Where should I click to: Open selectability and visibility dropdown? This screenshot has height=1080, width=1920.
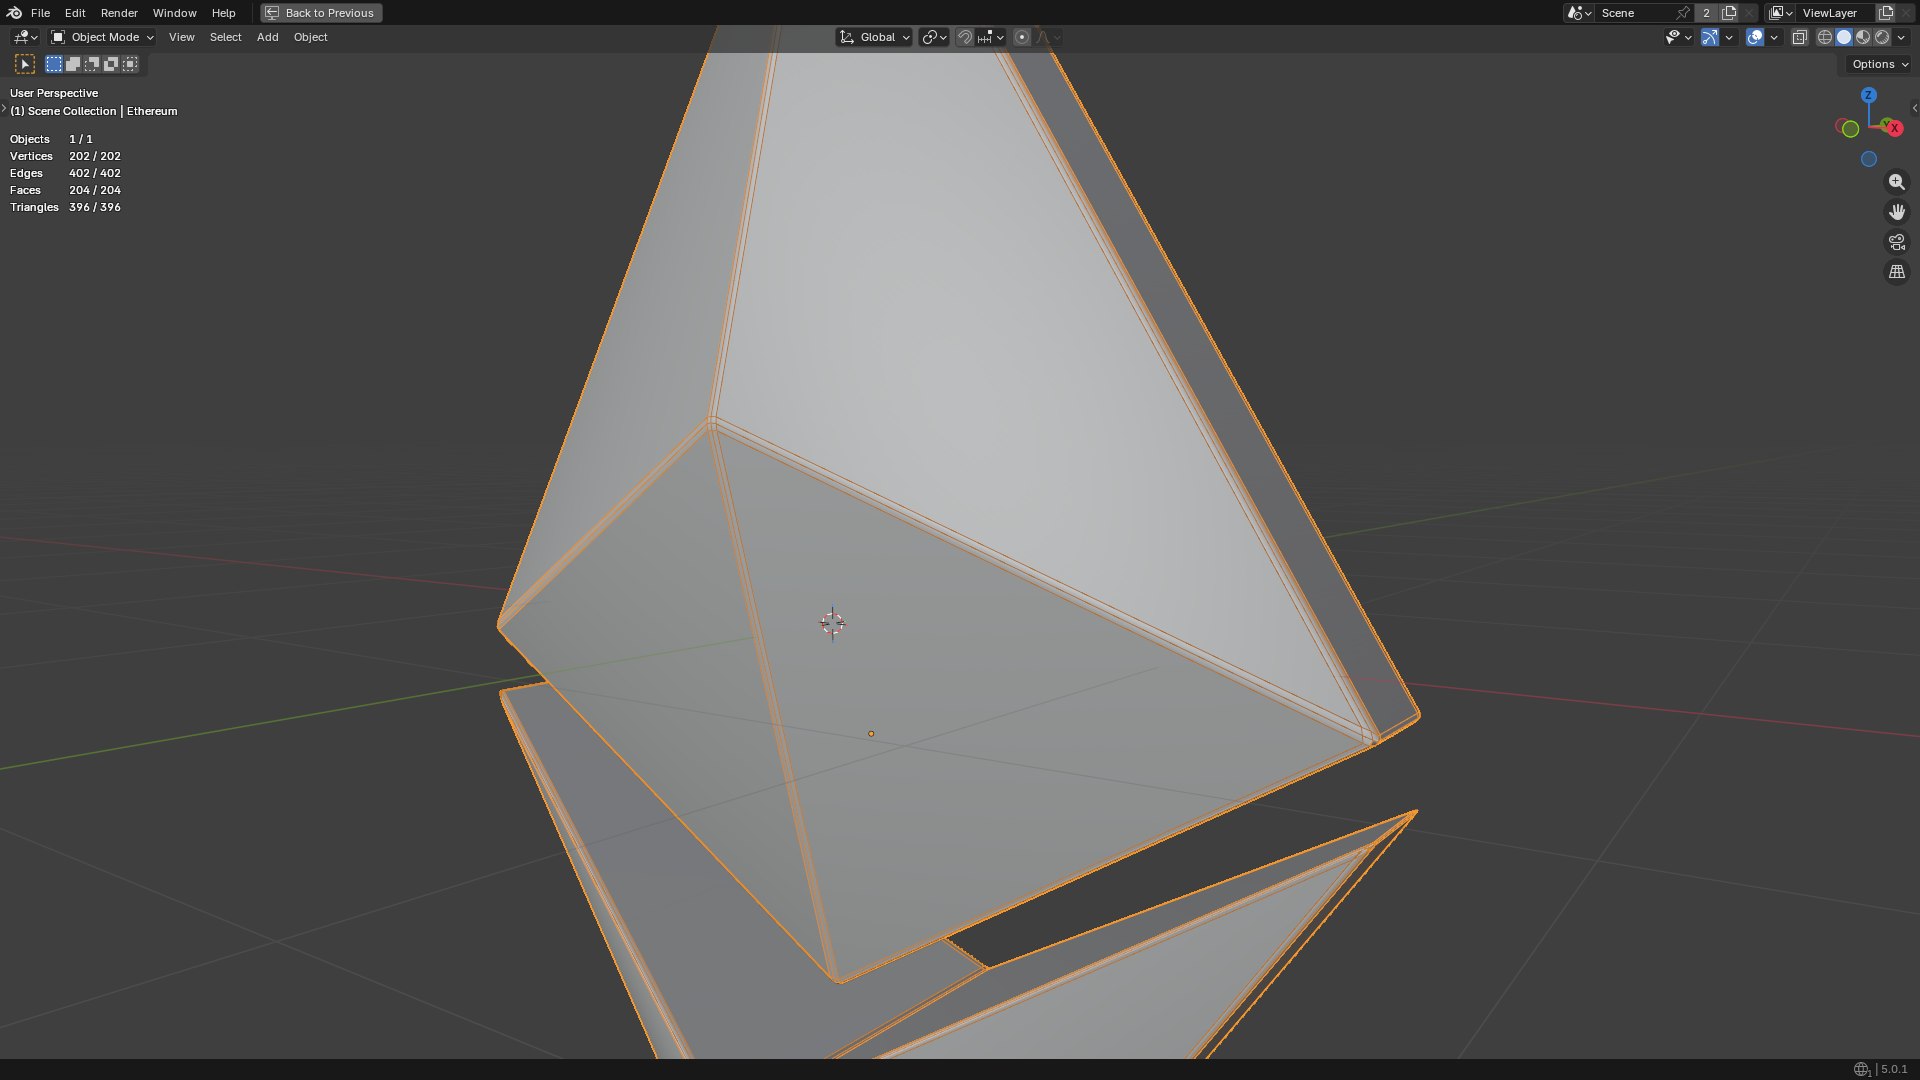coord(1679,37)
